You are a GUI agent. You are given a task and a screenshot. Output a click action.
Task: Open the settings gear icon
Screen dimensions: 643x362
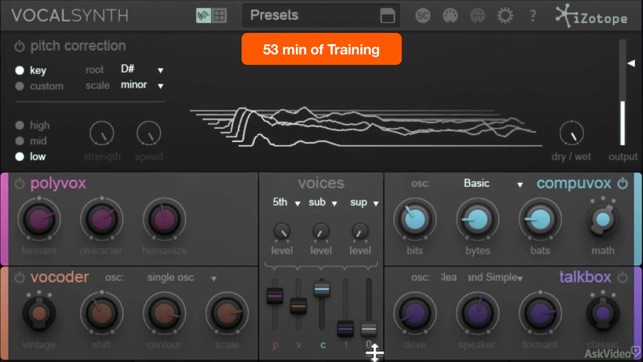(x=505, y=16)
